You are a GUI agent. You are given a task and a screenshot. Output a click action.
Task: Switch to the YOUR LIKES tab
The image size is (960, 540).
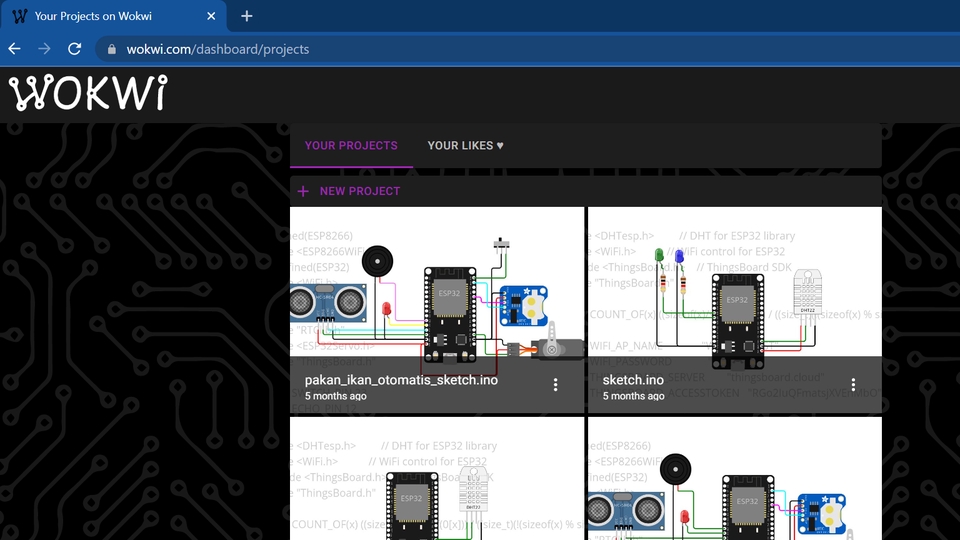pos(465,146)
